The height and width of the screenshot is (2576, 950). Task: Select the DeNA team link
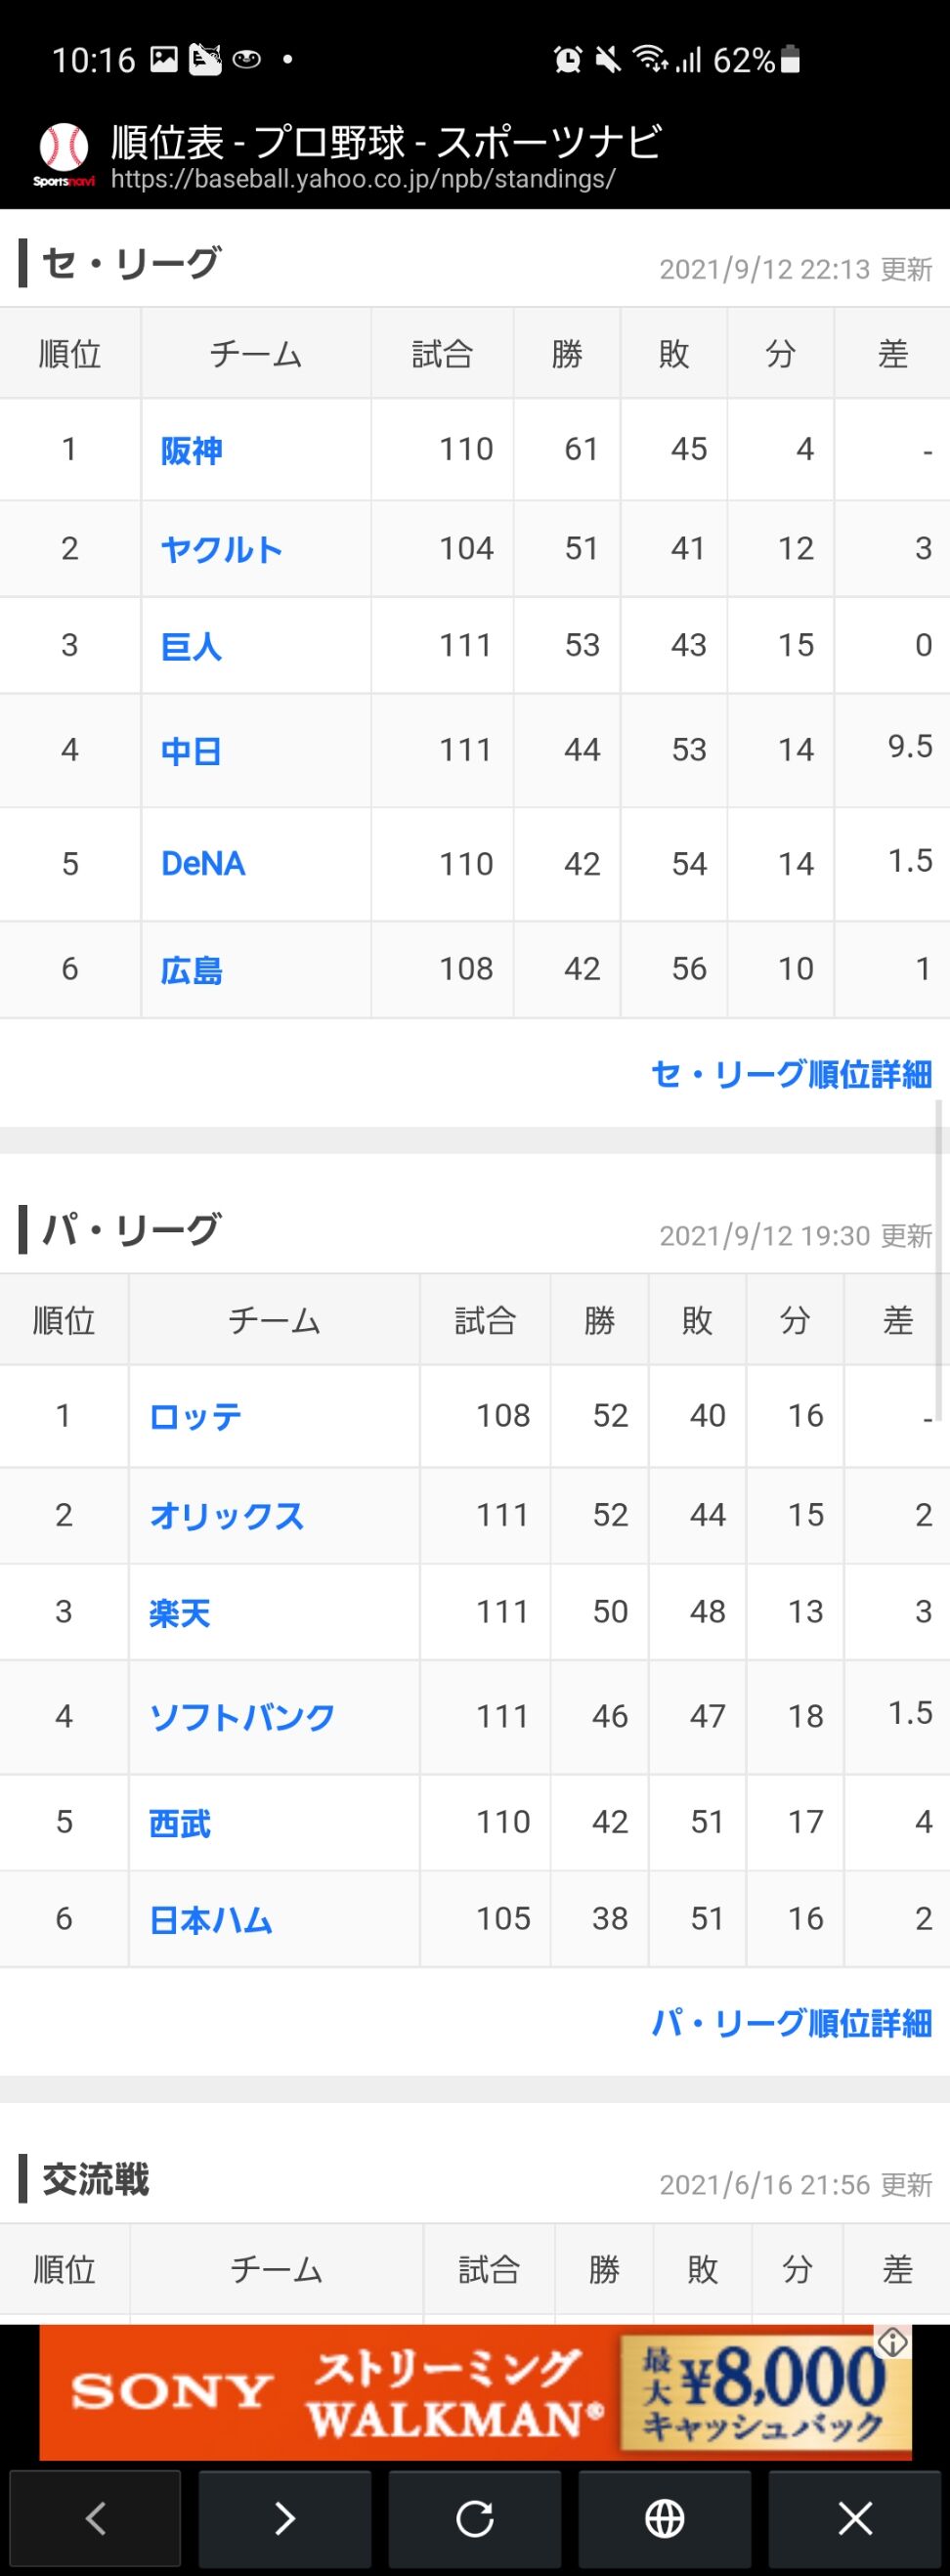pyautogui.click(x=203, y=864)
